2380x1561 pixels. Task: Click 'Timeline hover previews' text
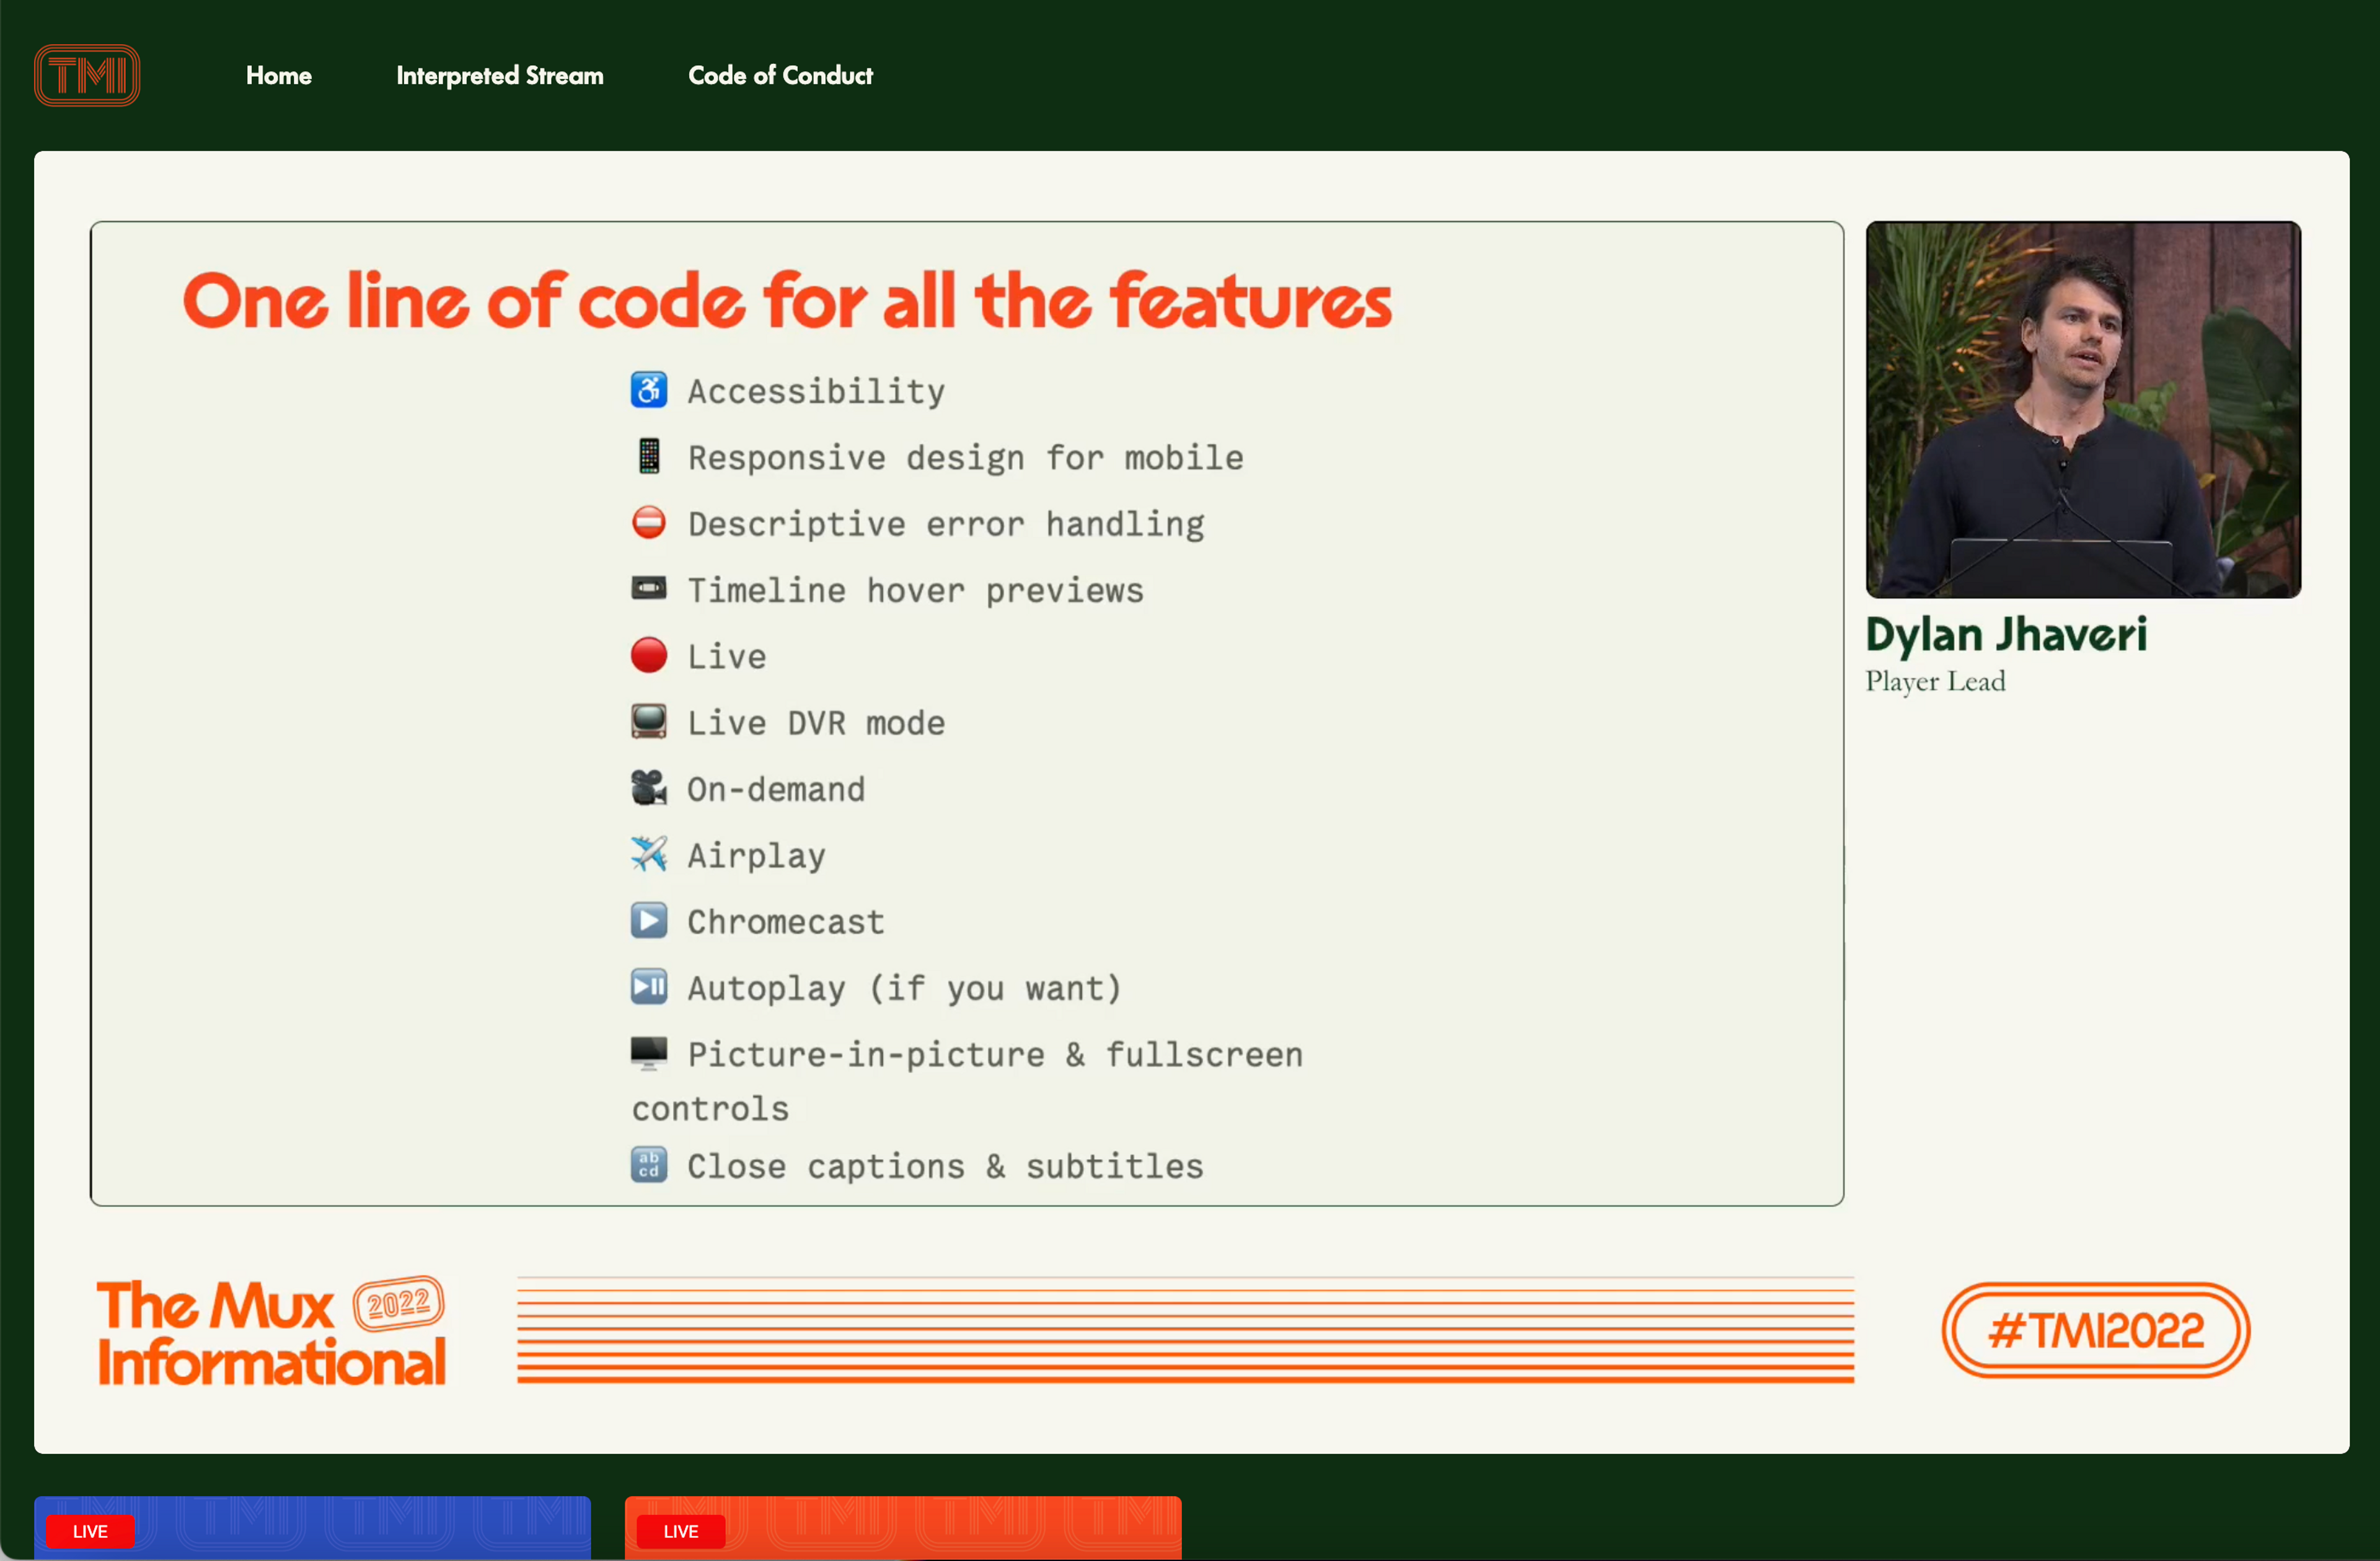point(915,590)
